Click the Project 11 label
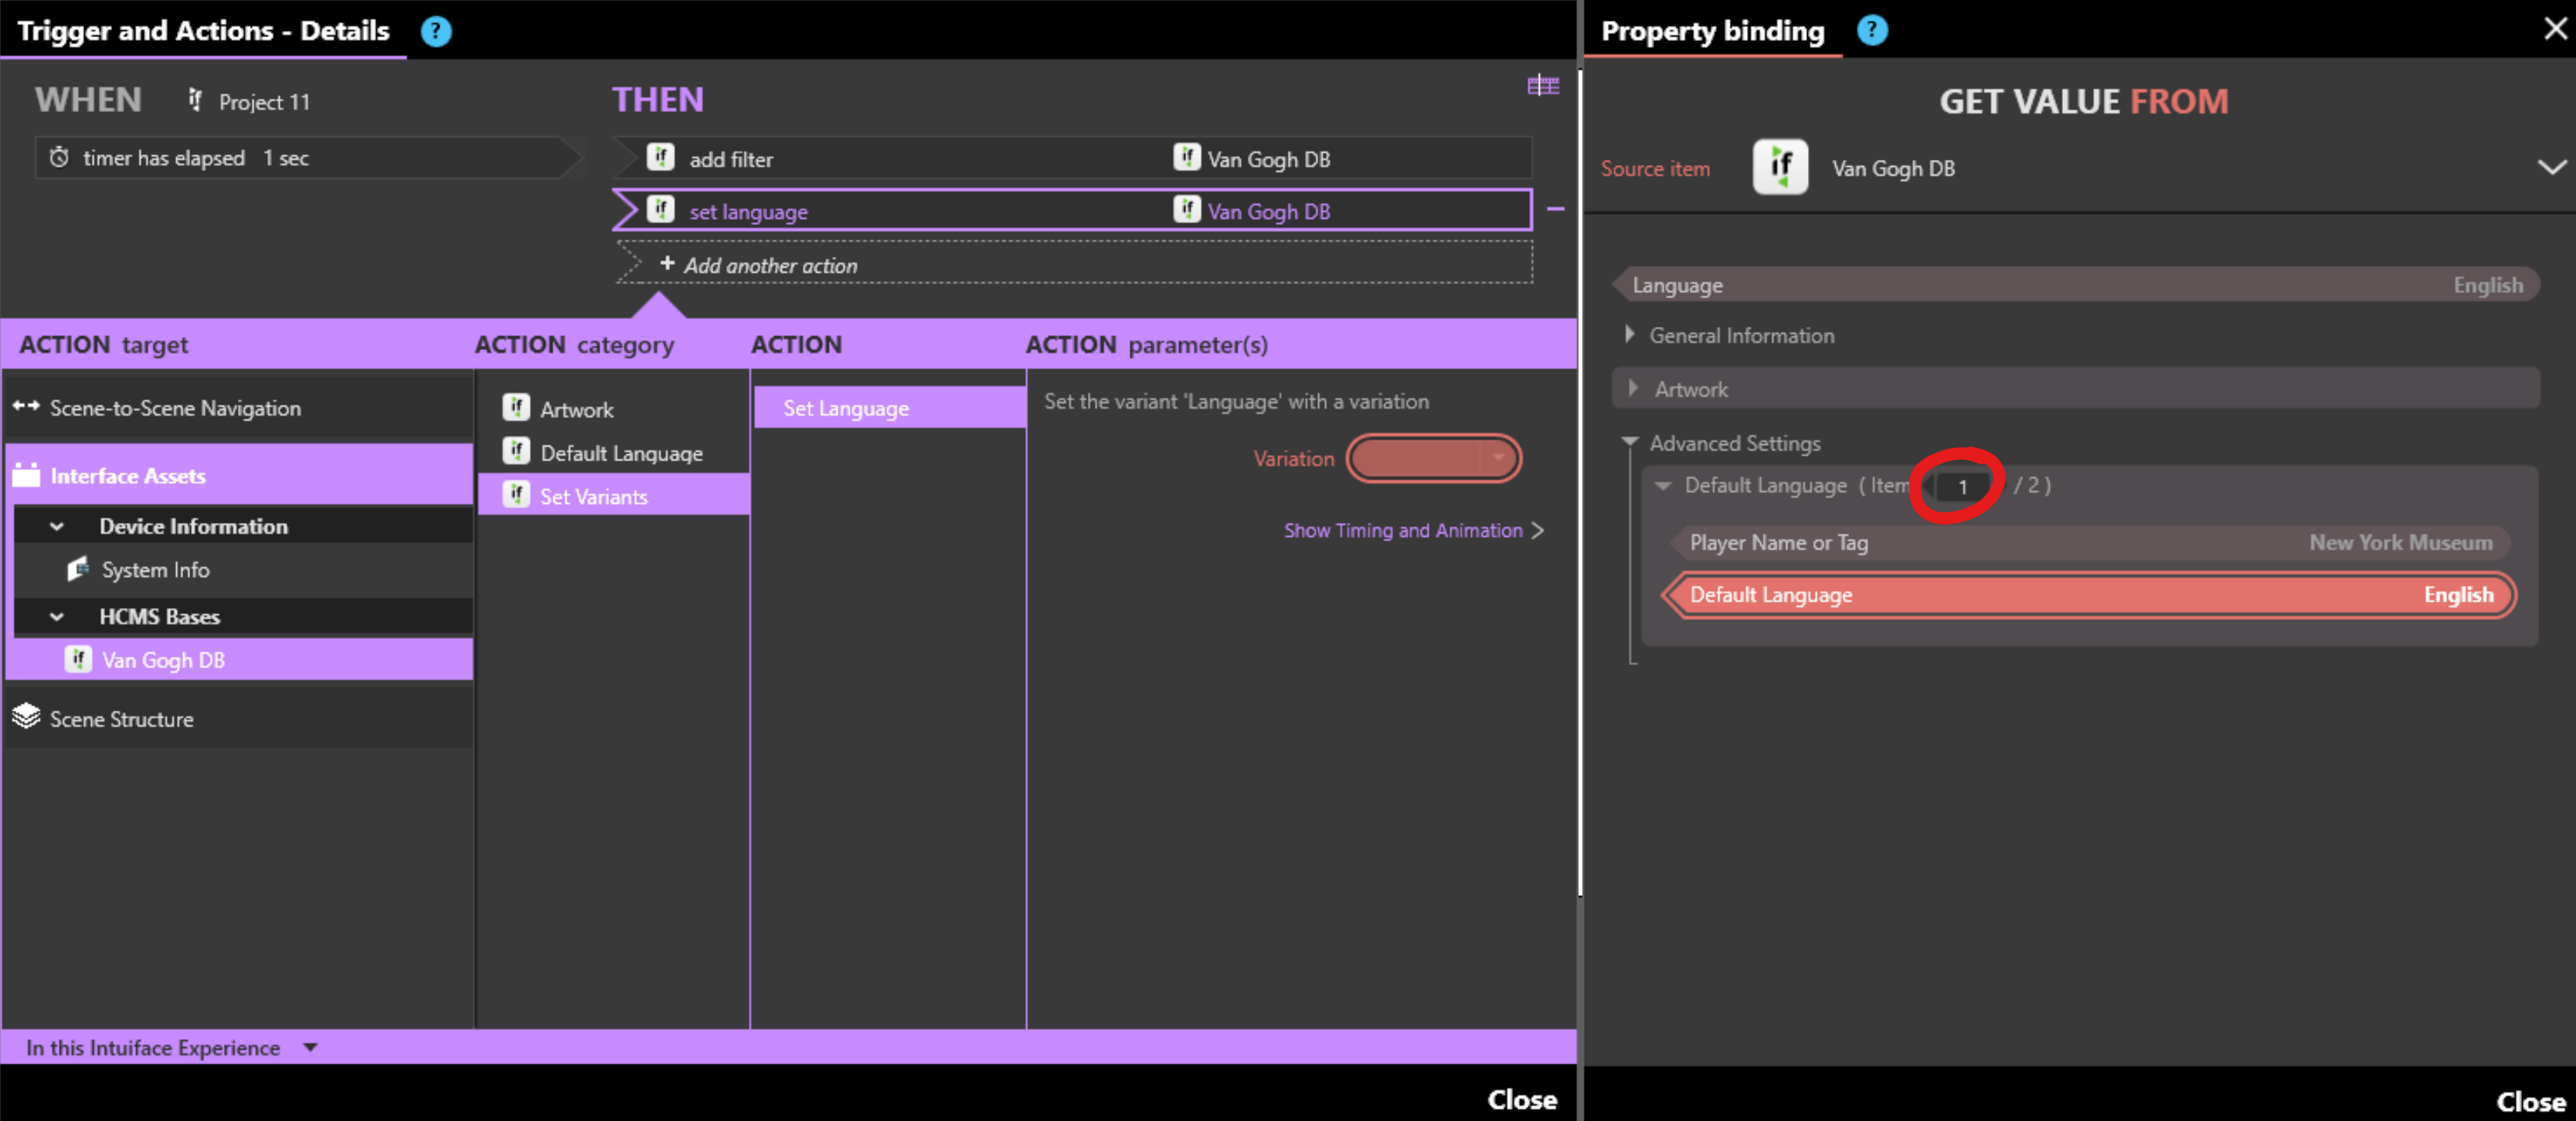Screen dimensions: 2576x1121 click(x=264, y=101)
